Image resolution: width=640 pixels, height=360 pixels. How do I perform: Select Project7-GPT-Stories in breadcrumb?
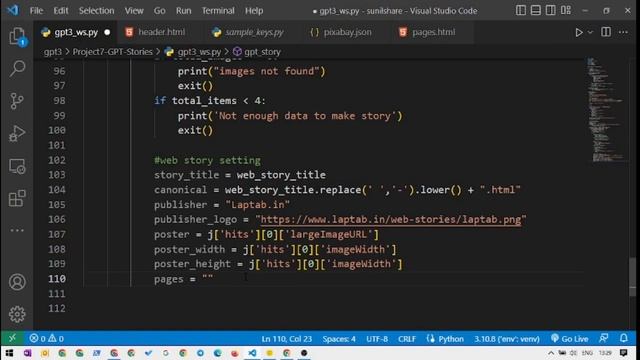pyautogui.click(x=112, y=52)
